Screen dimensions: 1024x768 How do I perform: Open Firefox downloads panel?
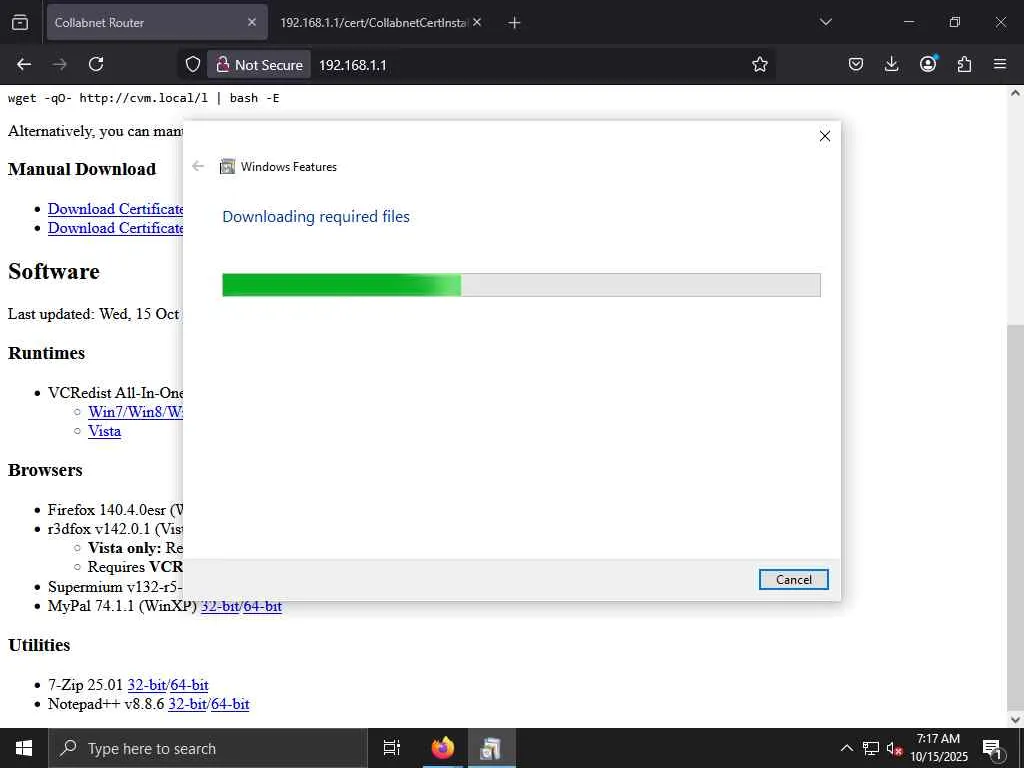point(891,64)
